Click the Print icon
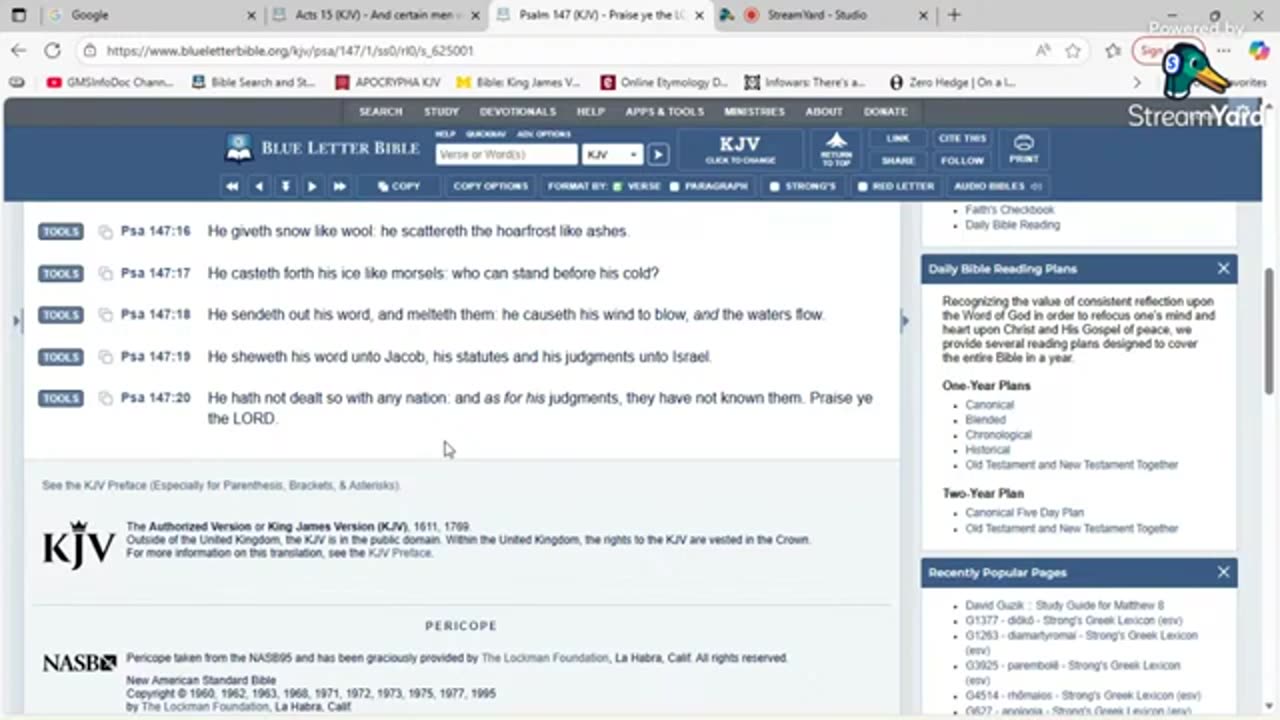1280x720 pixels. coord(1023,149)
